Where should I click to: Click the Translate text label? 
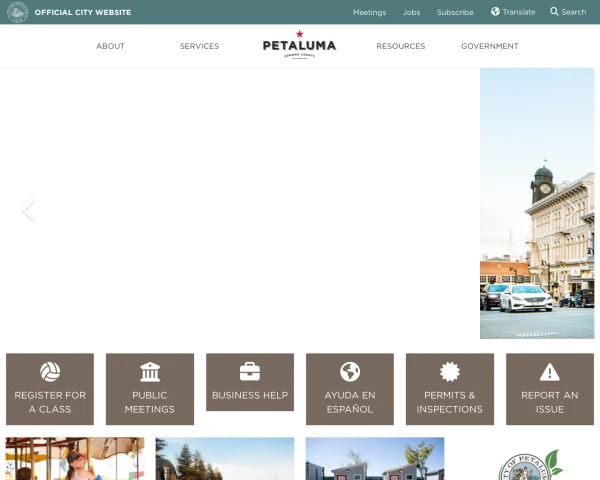pyautogui.click(x=519, y=12)
